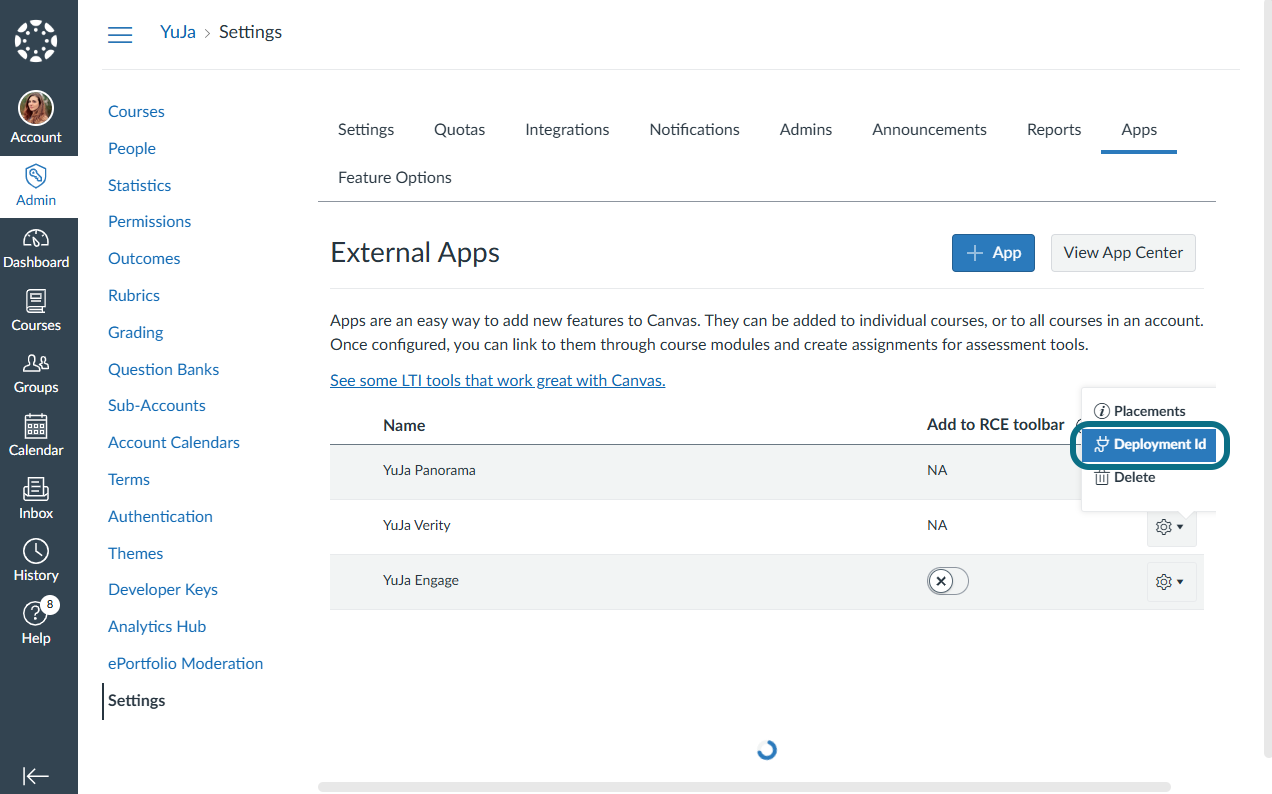Open the Rubrics link
This screenshot has width=1272, height=794.
coord(134,295)
